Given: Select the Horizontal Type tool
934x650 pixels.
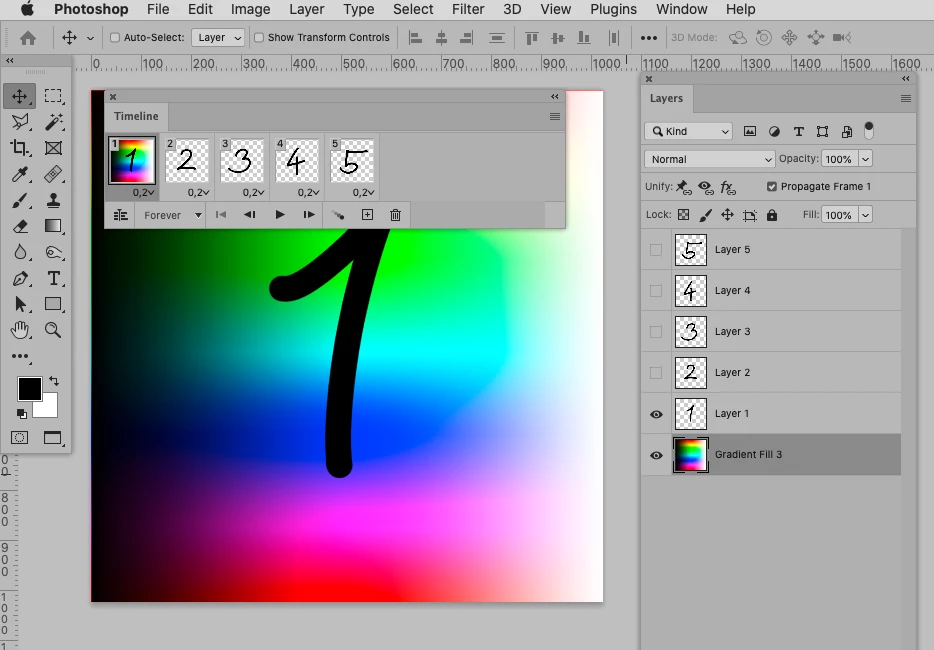Looking at the screenshot, I should [53, 278].
